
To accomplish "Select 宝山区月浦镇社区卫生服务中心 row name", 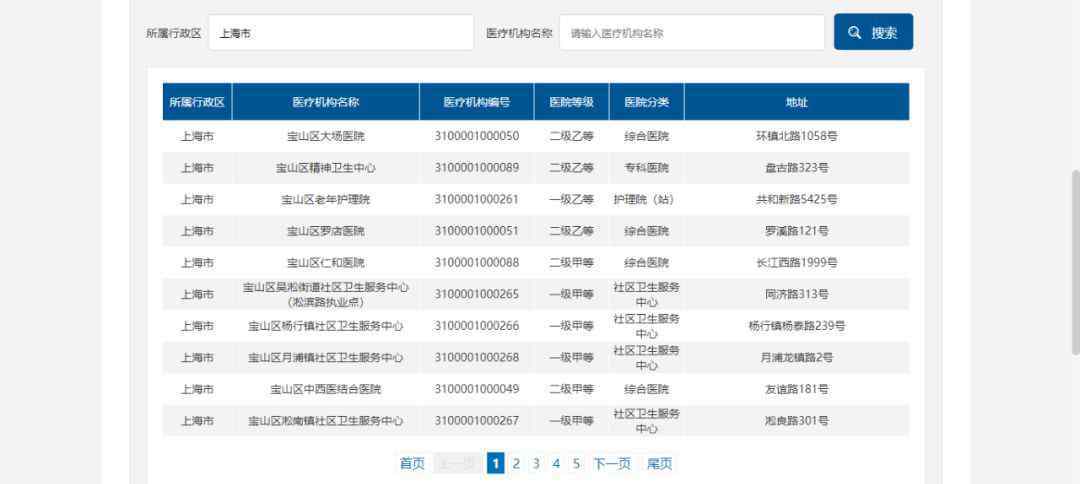I will tap(326, 358).
